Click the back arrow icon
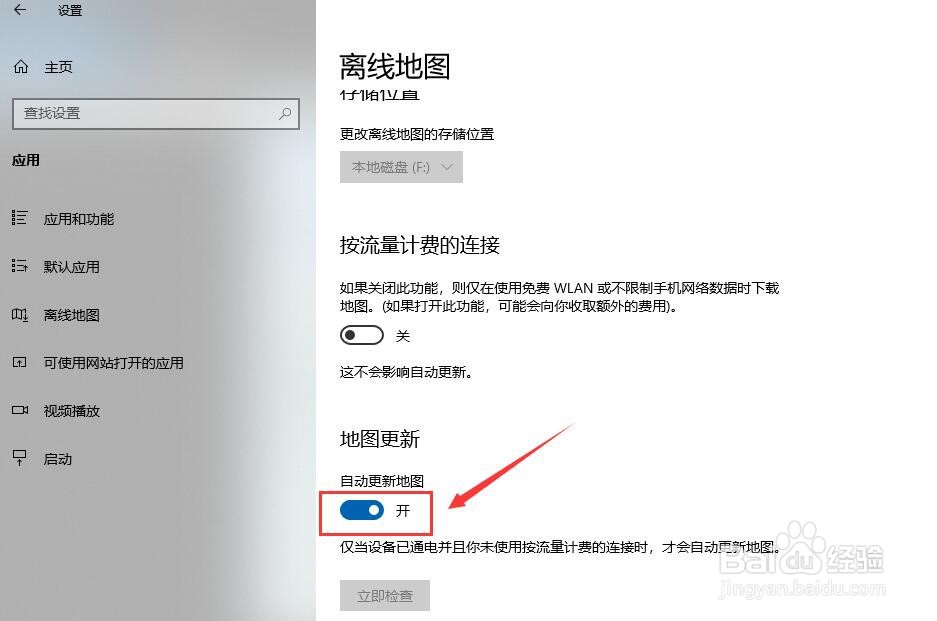Viewport: 937px width, 621px height. coord(20,10)
